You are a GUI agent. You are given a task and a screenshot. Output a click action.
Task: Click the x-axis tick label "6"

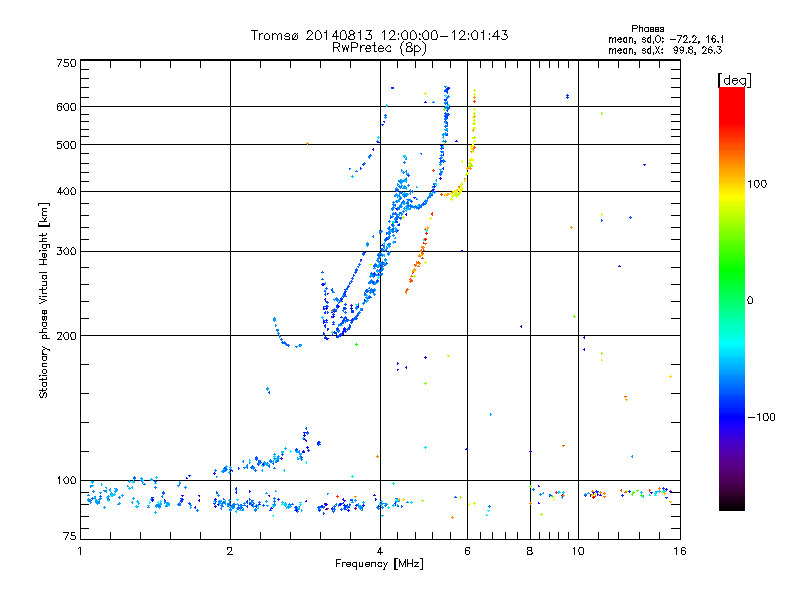point(467,551)
